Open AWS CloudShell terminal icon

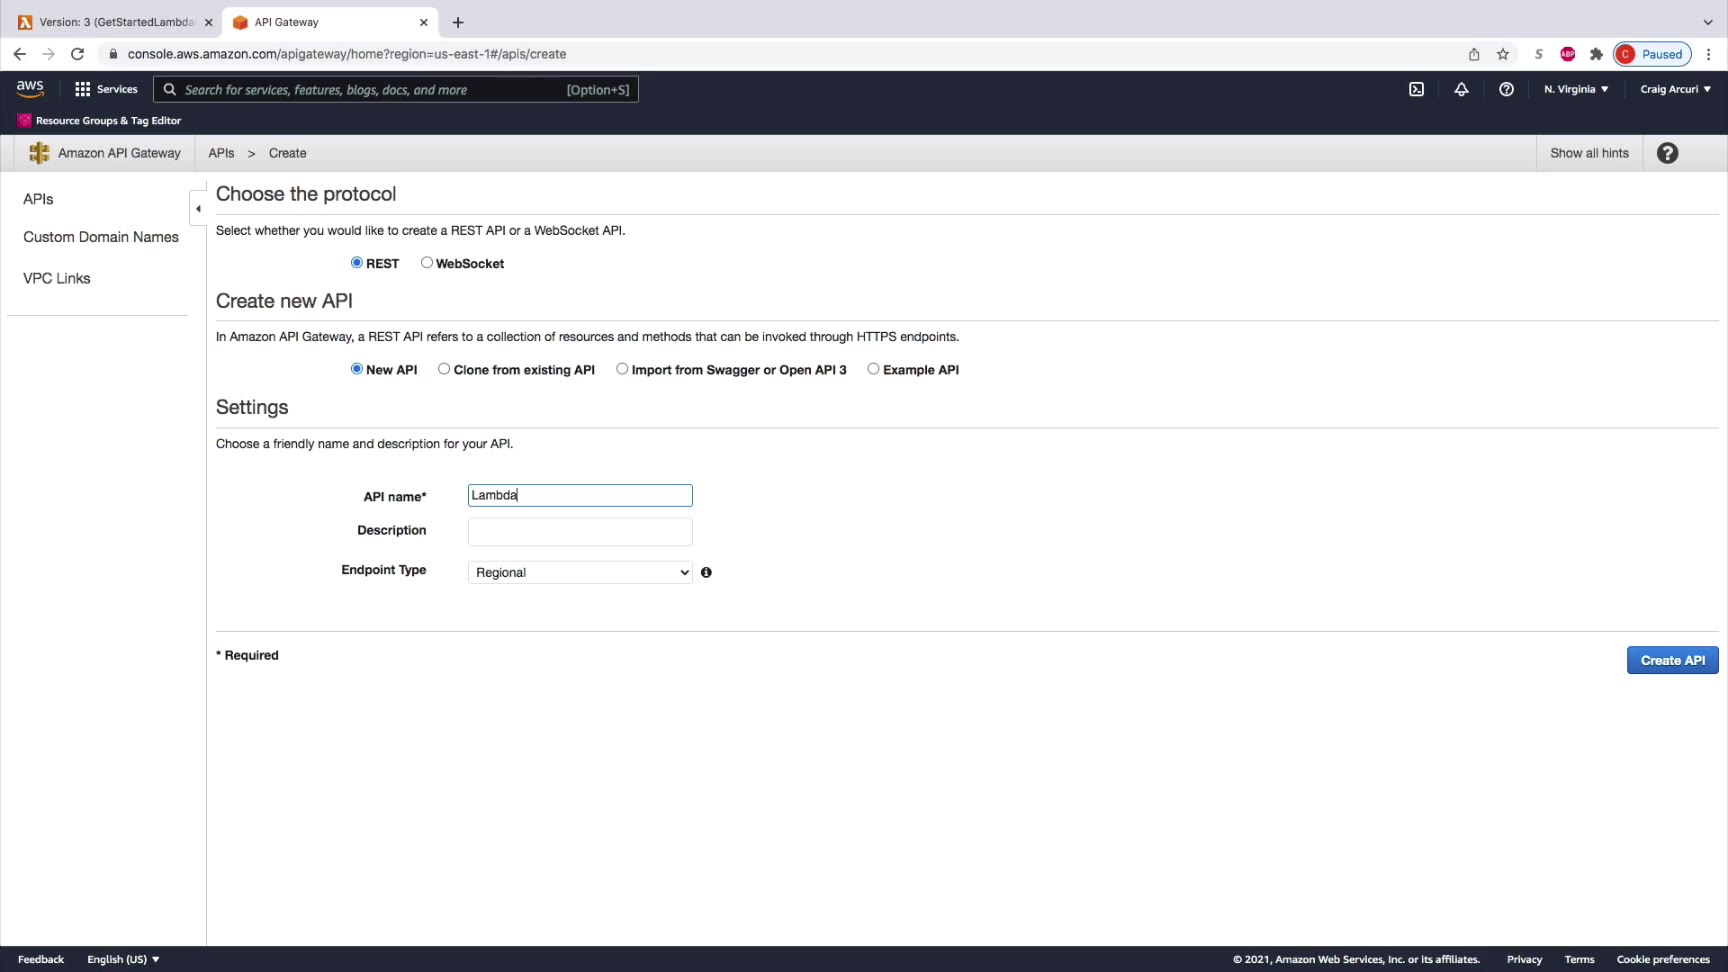click(1416, 89)
